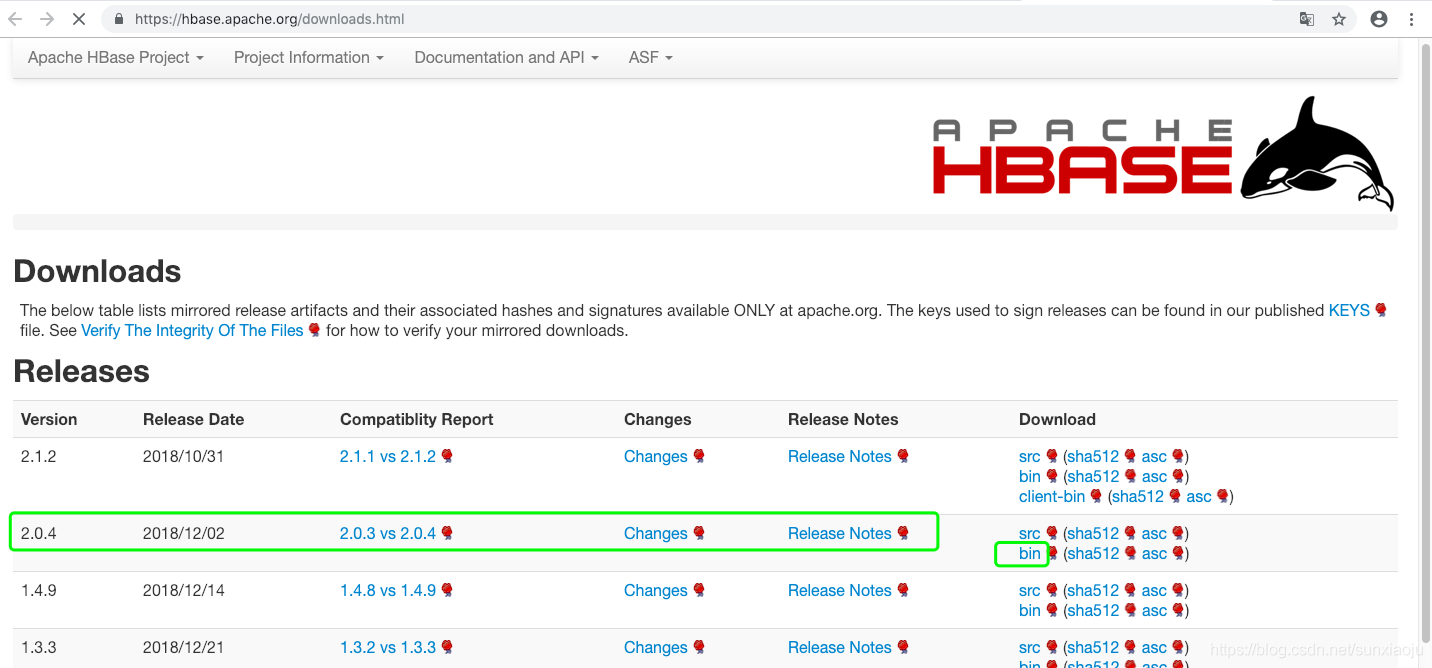Open sha512 of 1.4.9 src
This screenshot has width=1432, height=668.
1093,590
